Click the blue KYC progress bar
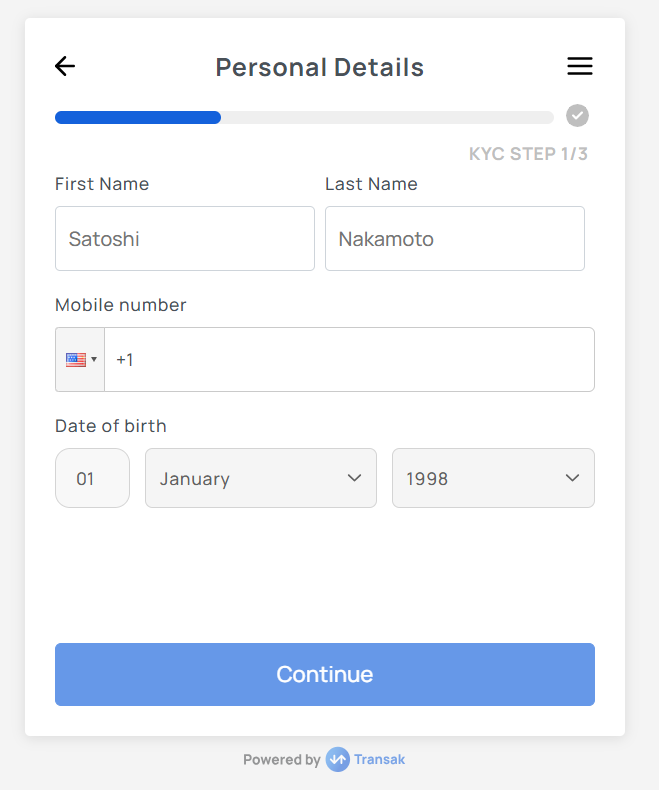This screenshot has height=790, width=659. 138,117
